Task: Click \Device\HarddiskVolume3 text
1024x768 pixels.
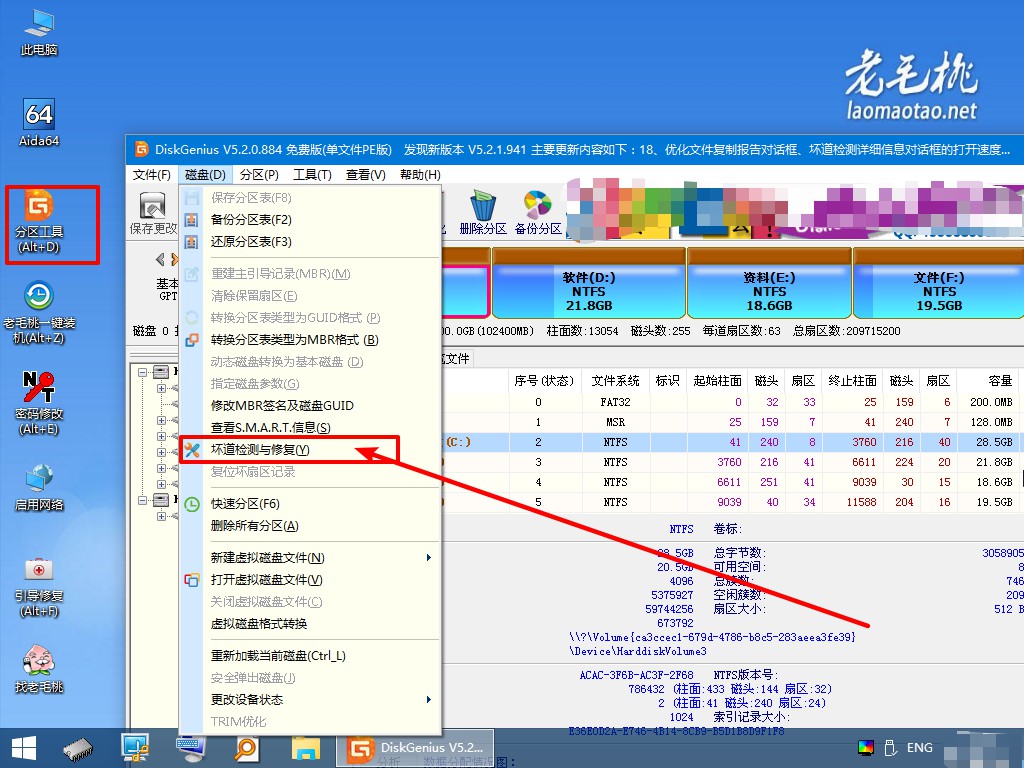Action: click(637, 651)
